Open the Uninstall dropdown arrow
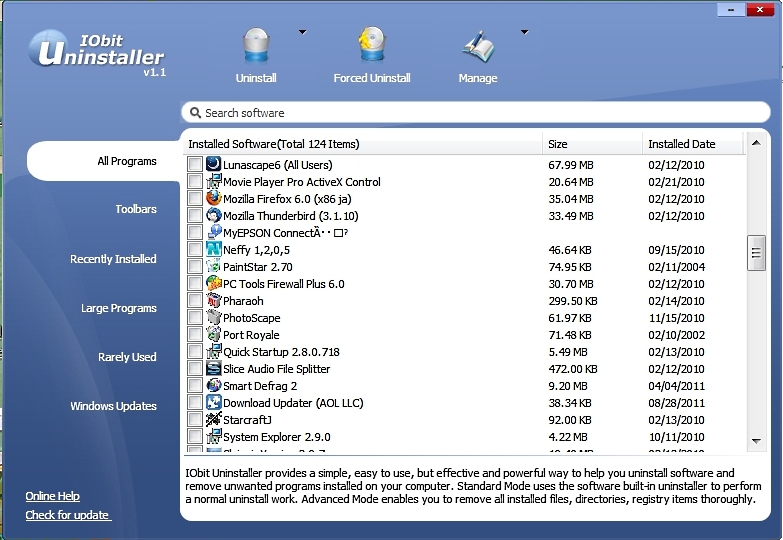The width and height of the screenshot is (783, 540). pyautogui.click(x=302, y=32)
